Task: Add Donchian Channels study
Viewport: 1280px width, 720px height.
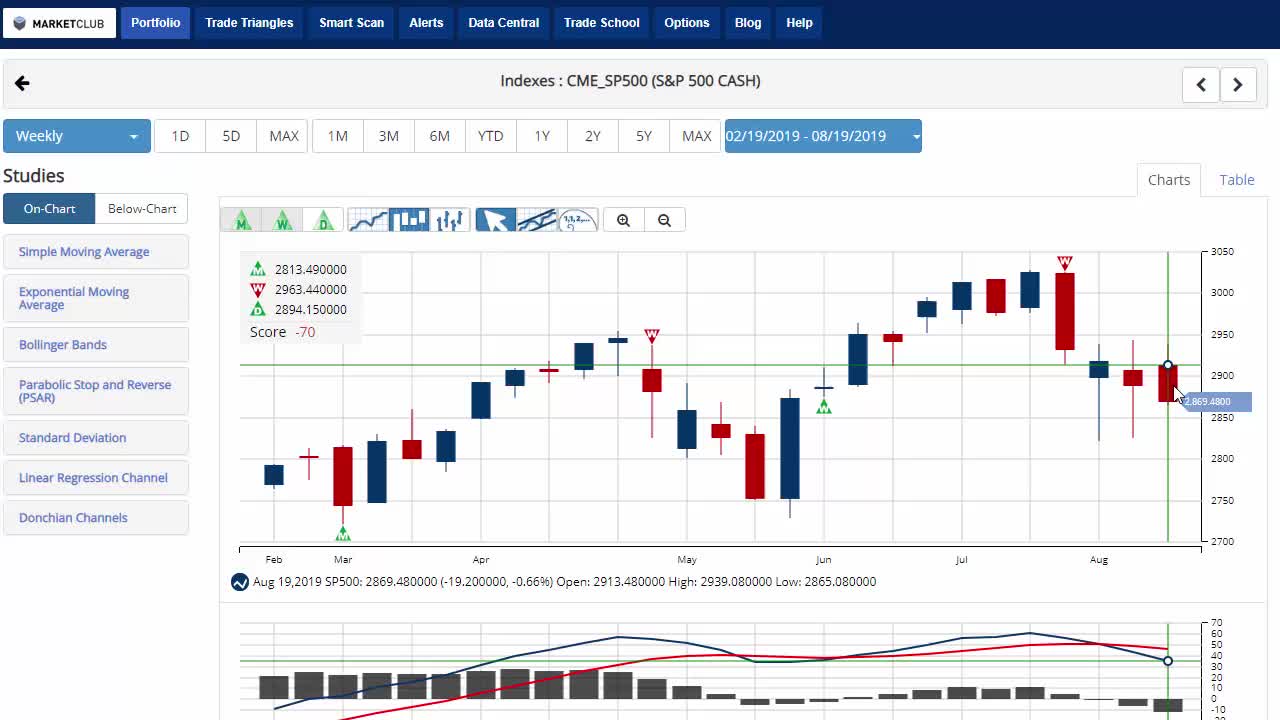Action: [96, 518]
